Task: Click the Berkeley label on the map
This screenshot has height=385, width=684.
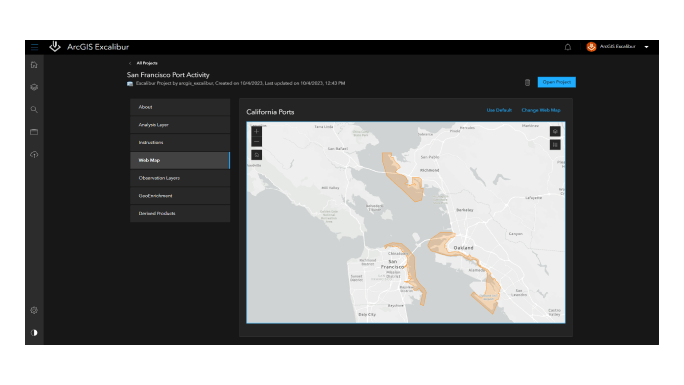Action: (465, 210)
